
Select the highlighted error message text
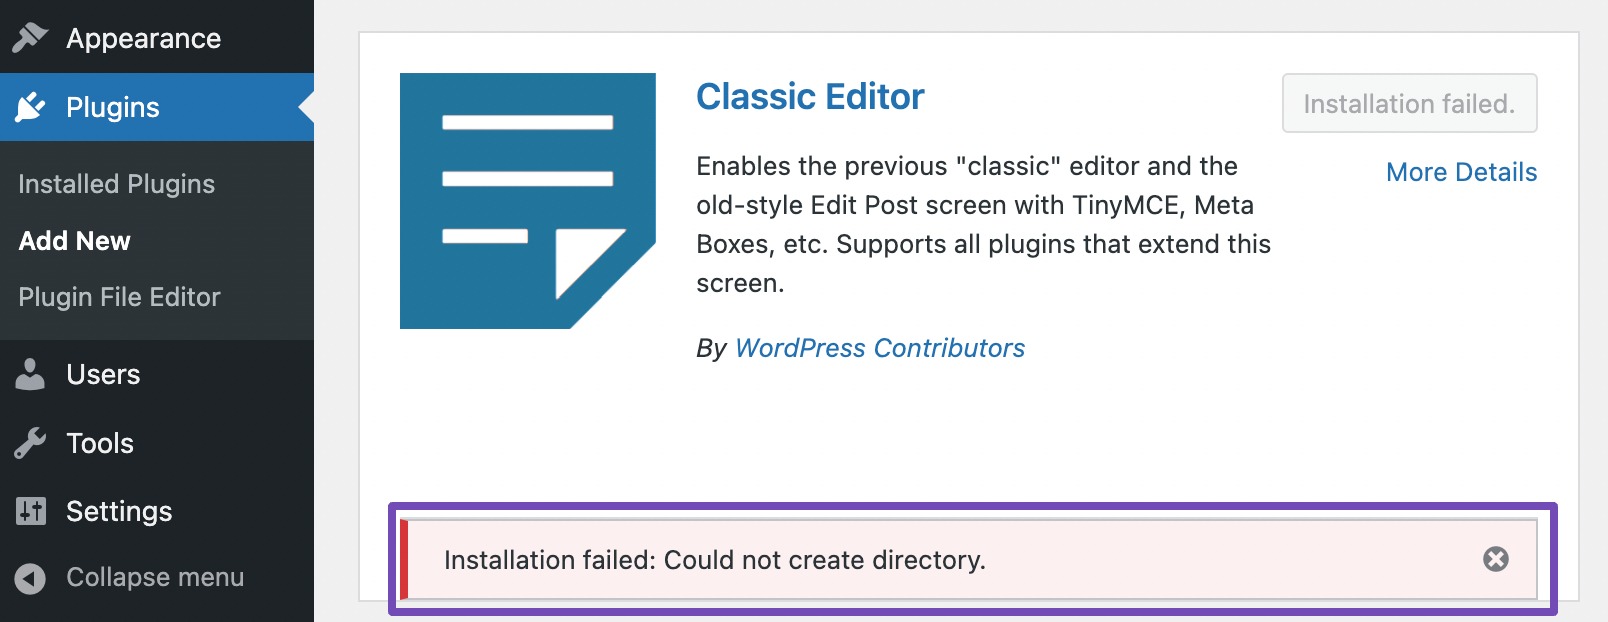click(715, 561)
